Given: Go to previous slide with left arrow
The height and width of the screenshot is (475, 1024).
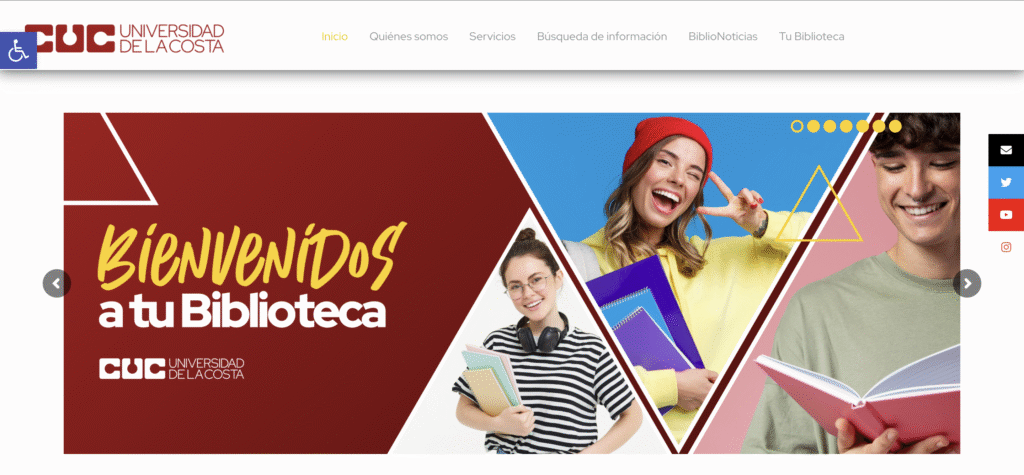Looking at the screenshot, I should (x=57, y=284).
